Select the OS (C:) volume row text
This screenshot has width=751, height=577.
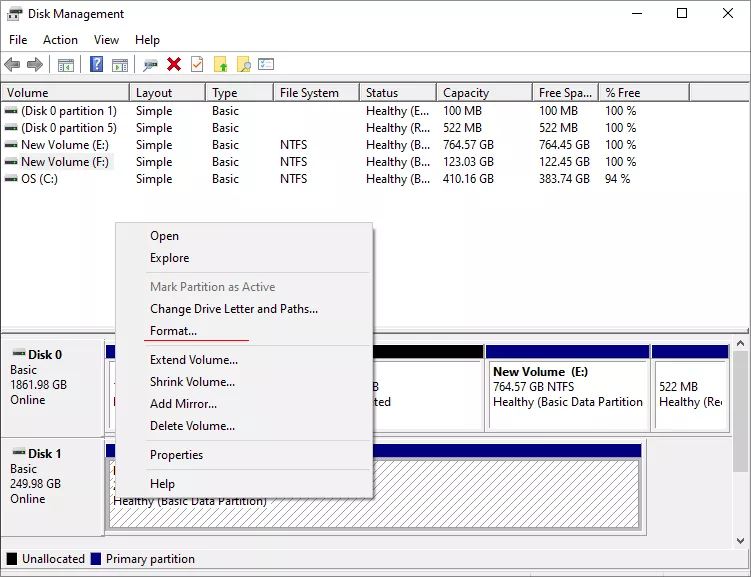coord(39,179)
